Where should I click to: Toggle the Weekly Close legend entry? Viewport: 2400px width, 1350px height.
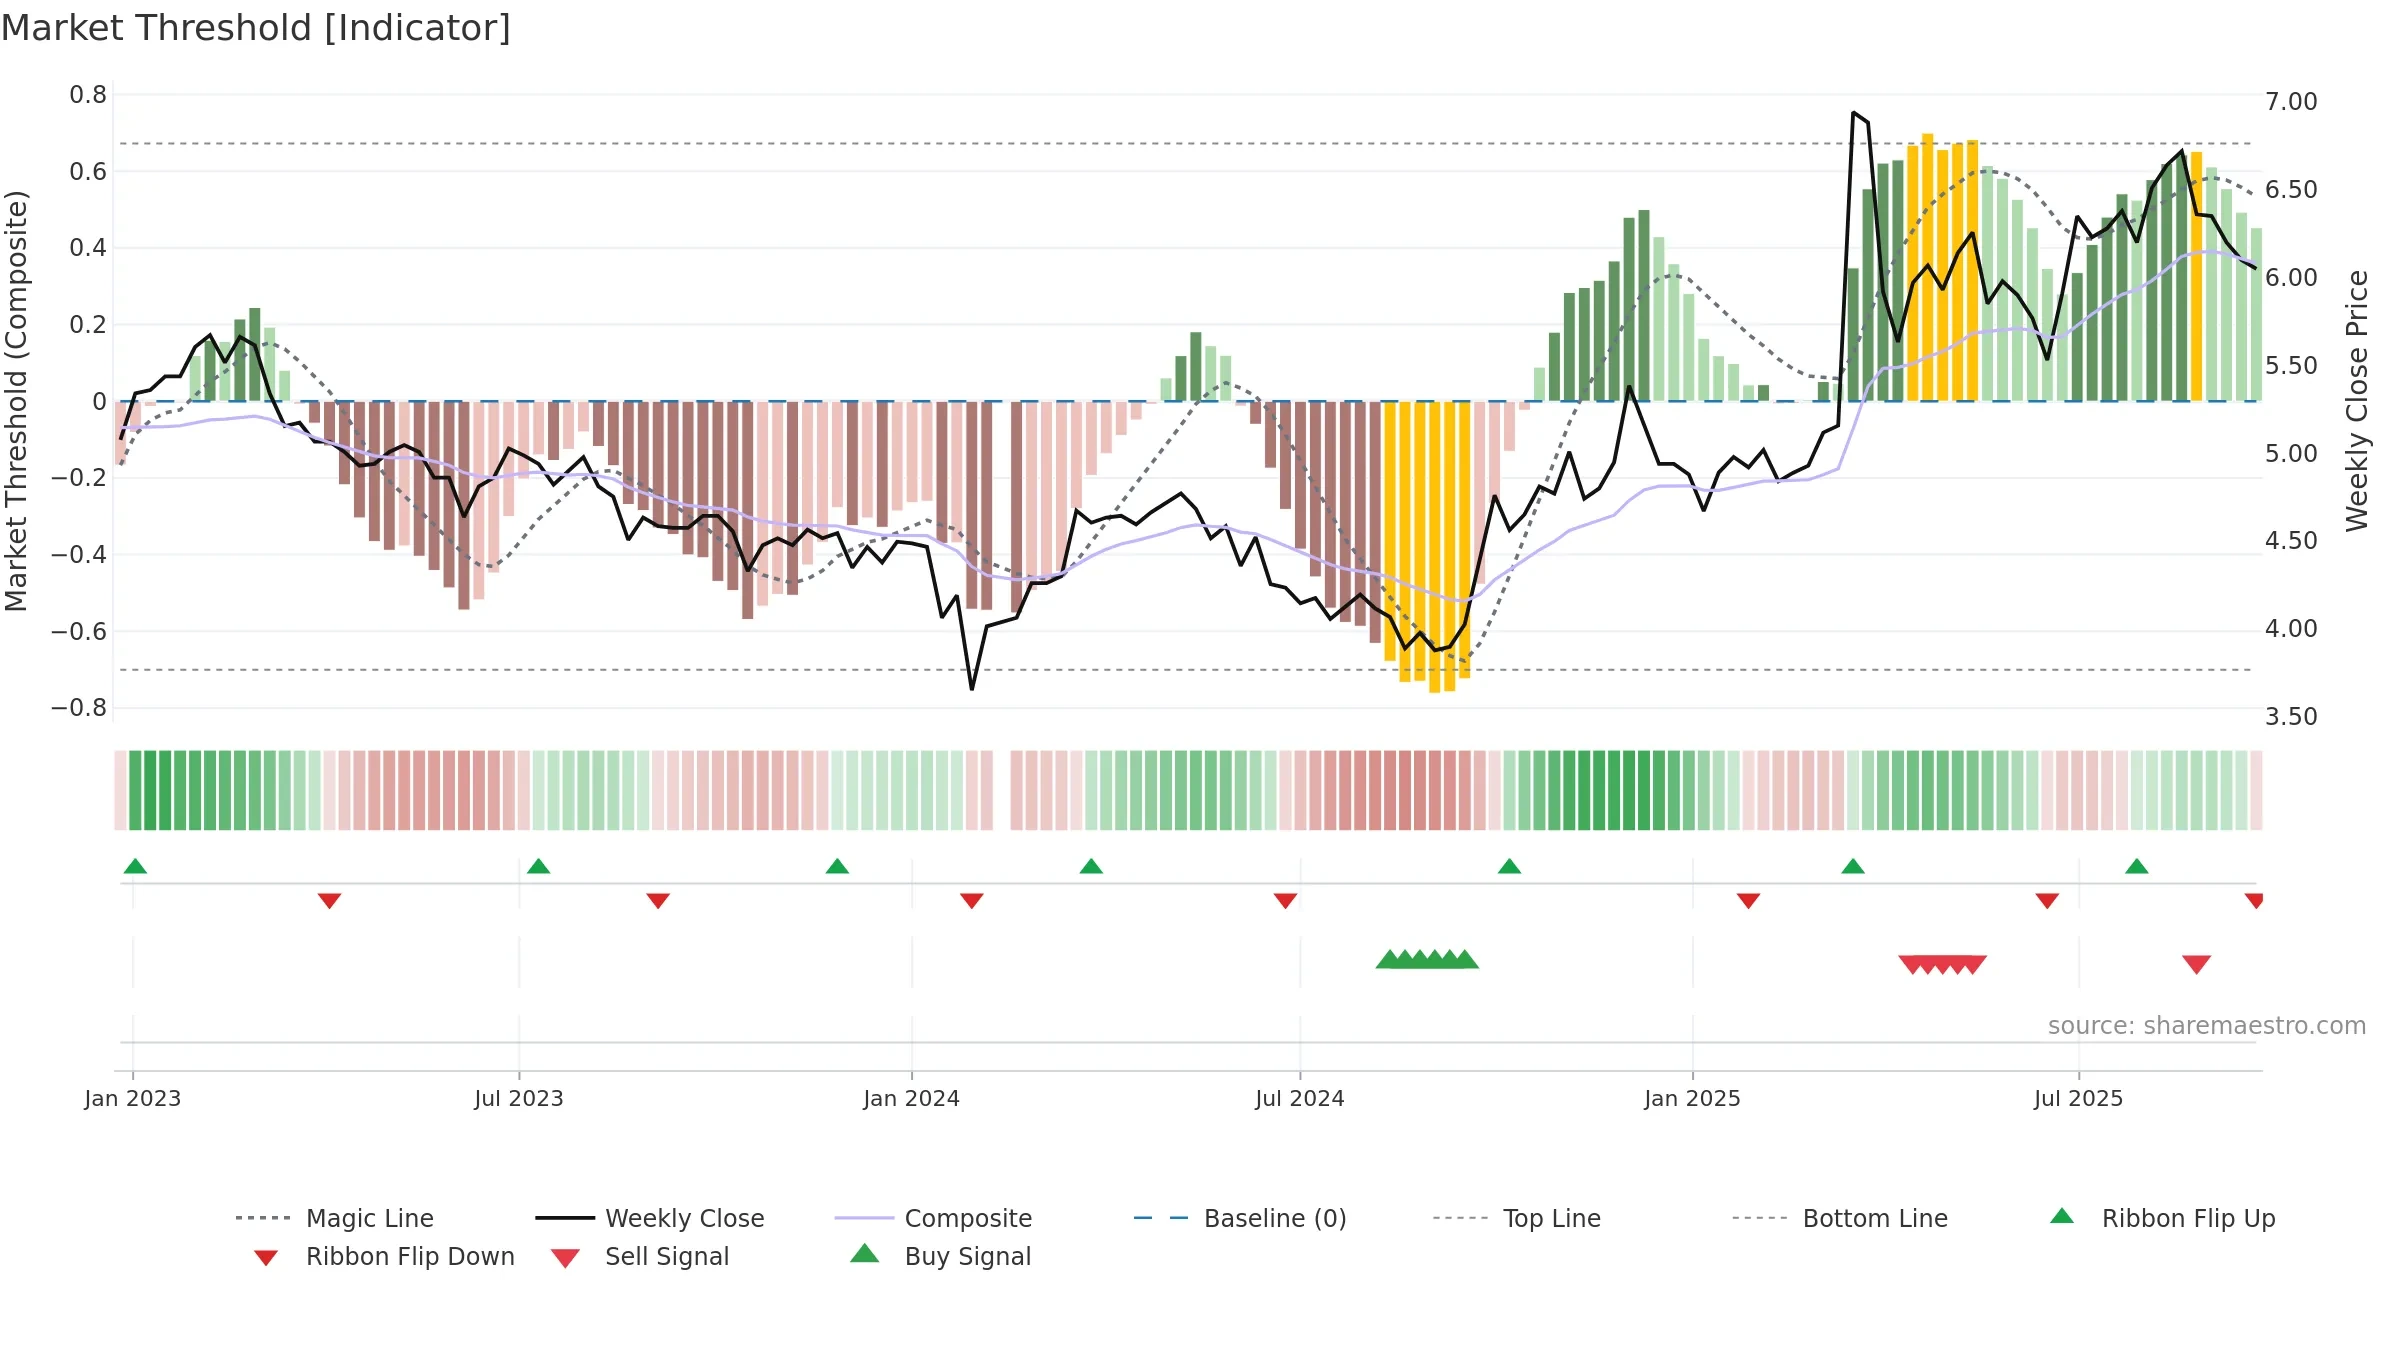tap(650, 1218)
